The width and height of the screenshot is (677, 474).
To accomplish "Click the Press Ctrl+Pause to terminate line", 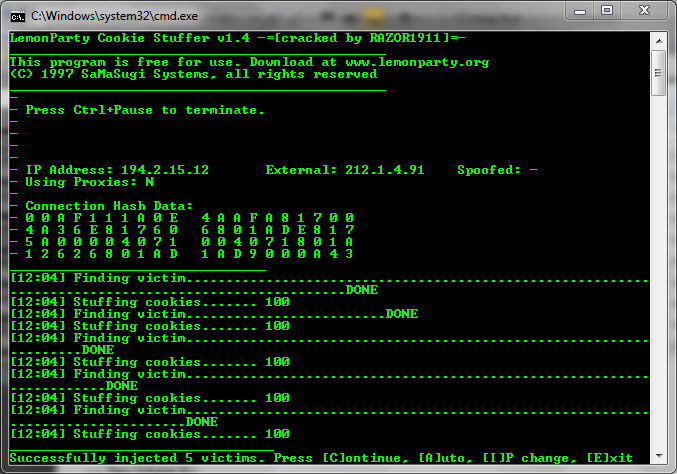I will click(x=145, y=110).
